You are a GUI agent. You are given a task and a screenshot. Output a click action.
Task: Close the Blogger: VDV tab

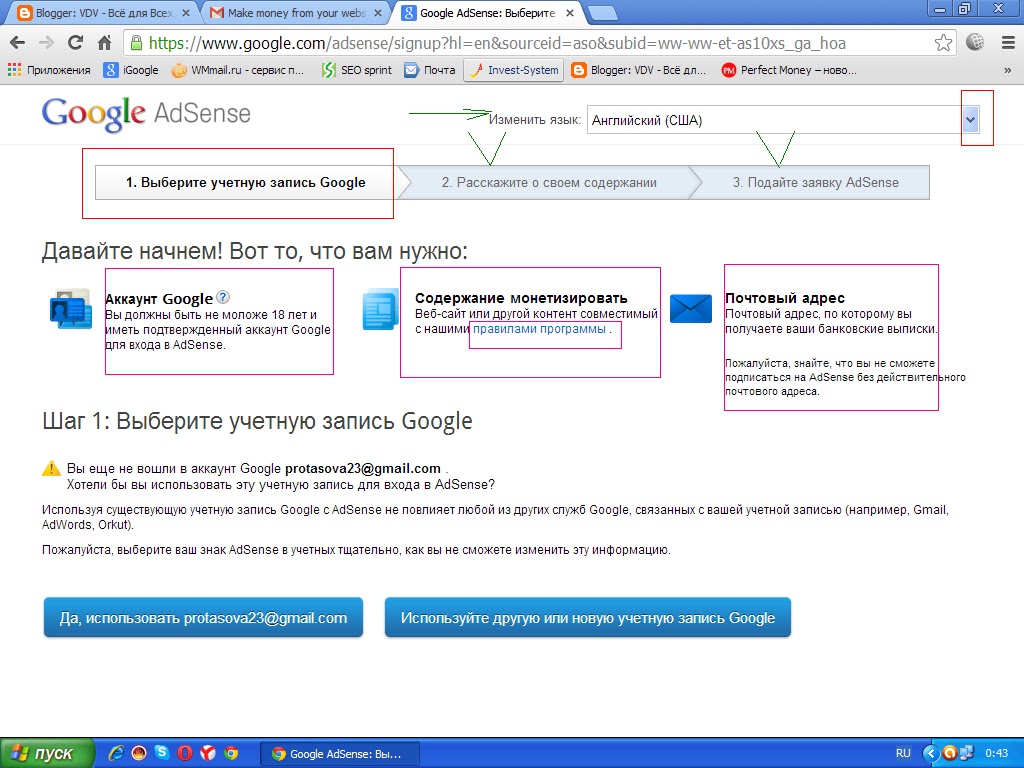tap(186, 12)
